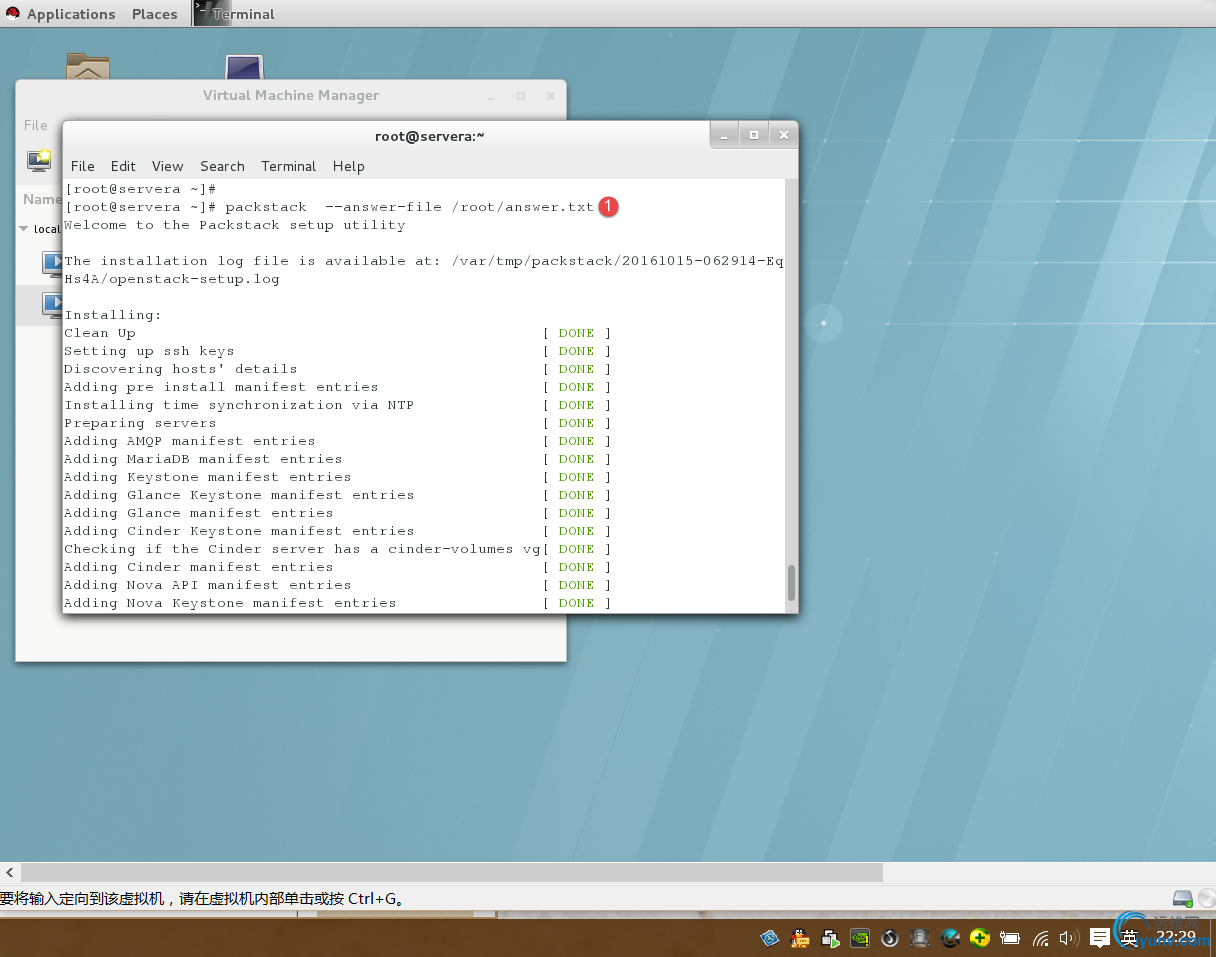Open the Terminal menu in the terminal menubar
1216x957 pixels.
pyautogui.click(x=288, y=166)
